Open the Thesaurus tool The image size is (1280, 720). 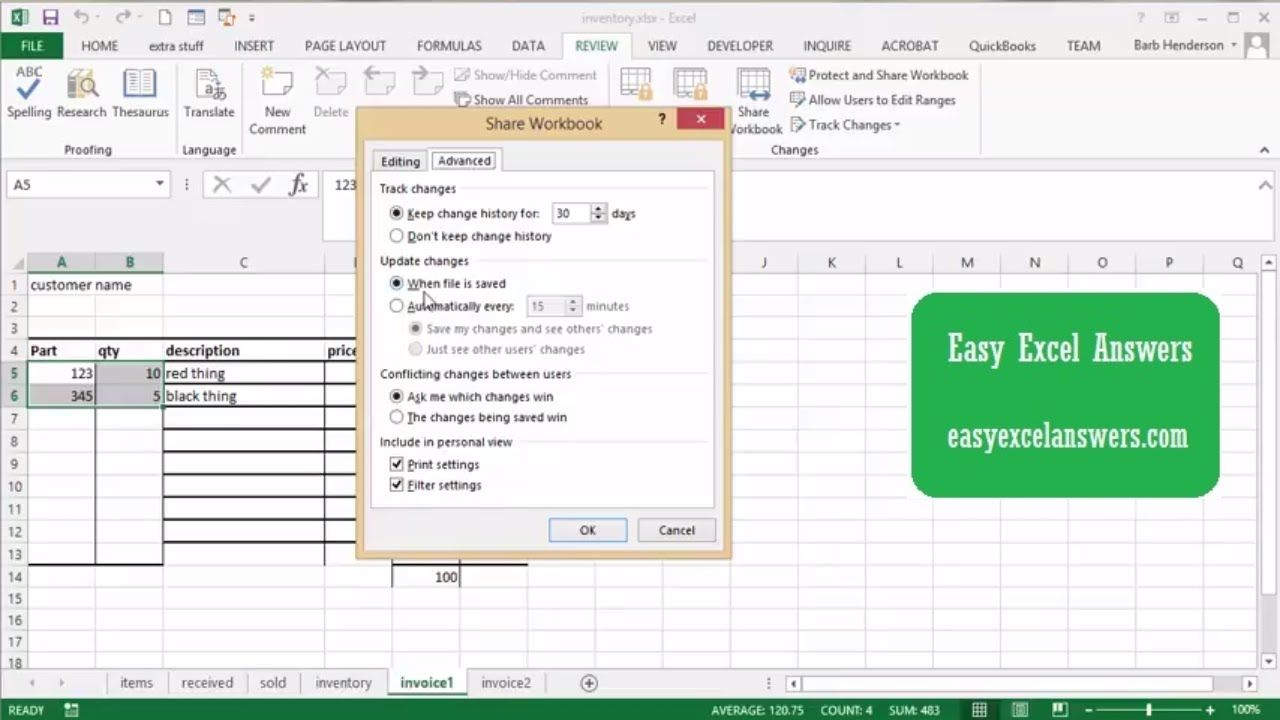coord(140,94)
